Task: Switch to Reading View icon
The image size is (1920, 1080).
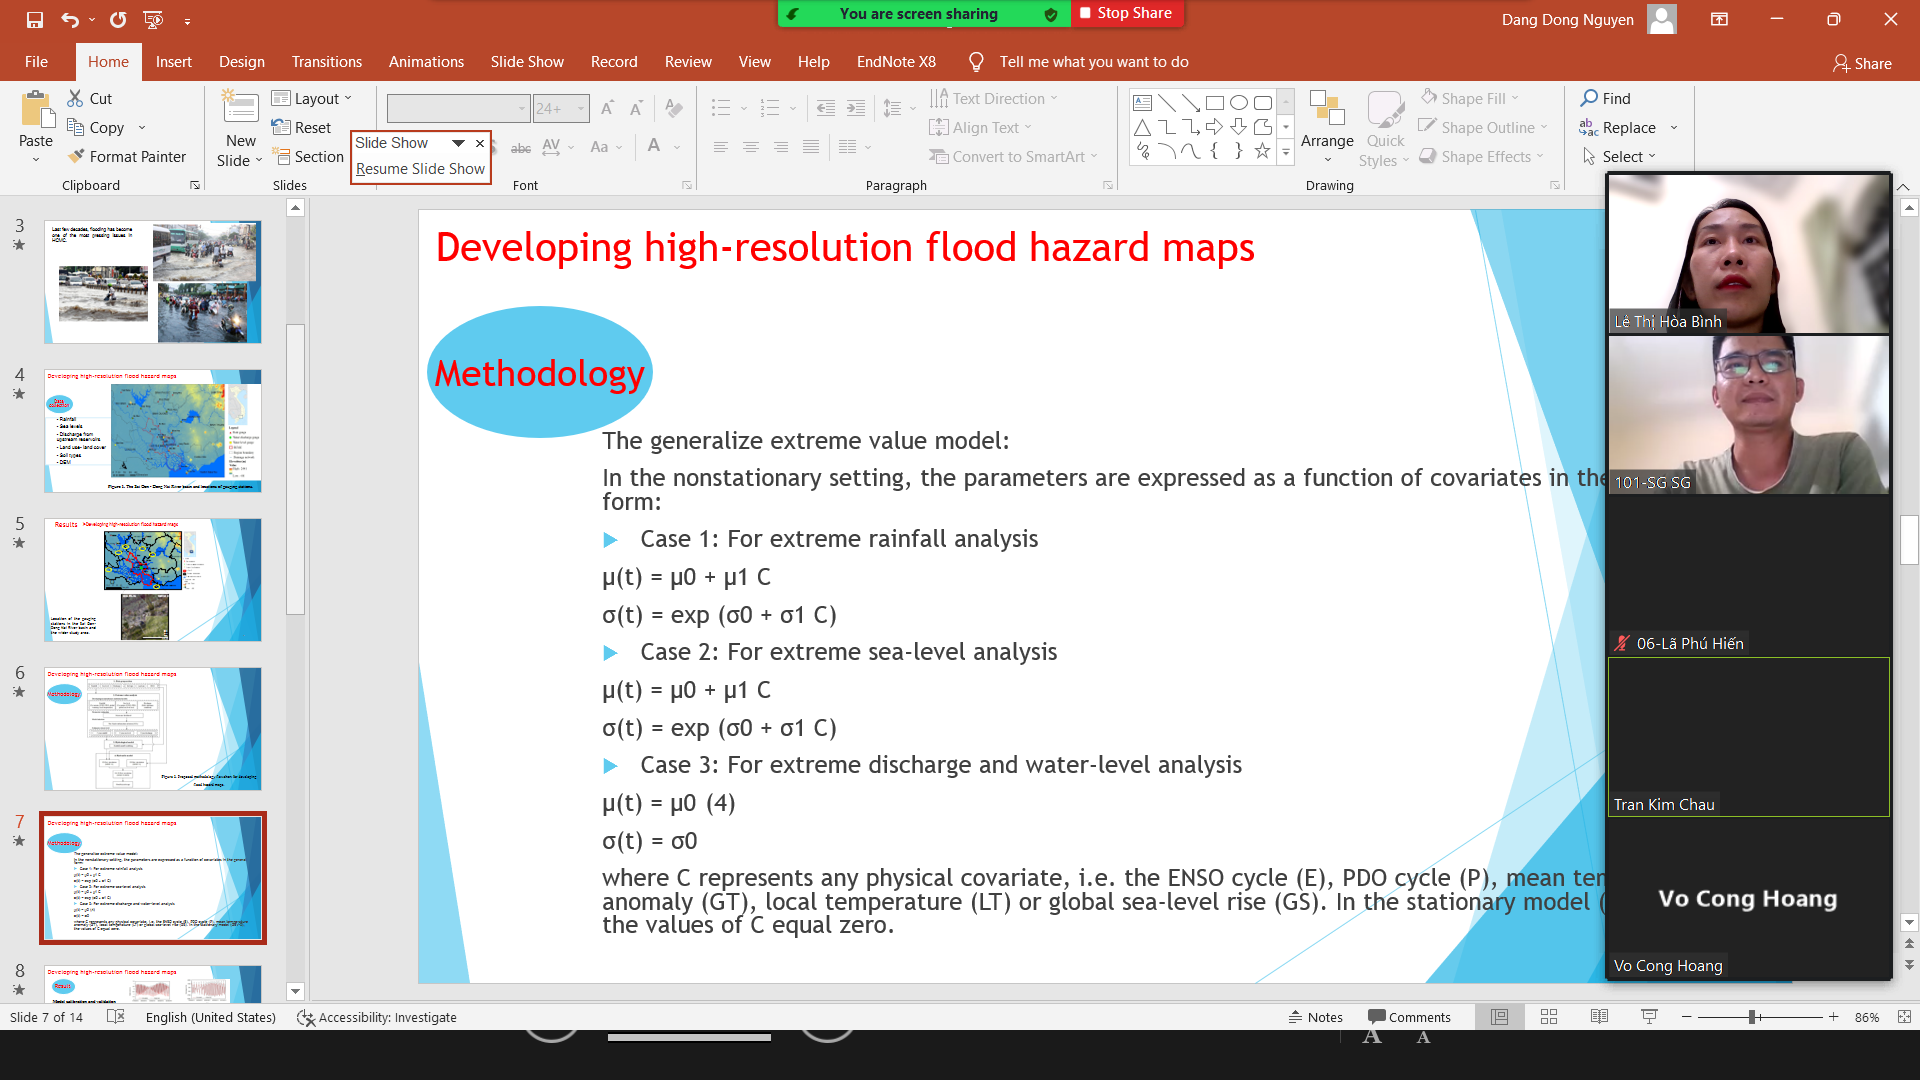Action: pyautogui.click(x=1599, y=1017)
